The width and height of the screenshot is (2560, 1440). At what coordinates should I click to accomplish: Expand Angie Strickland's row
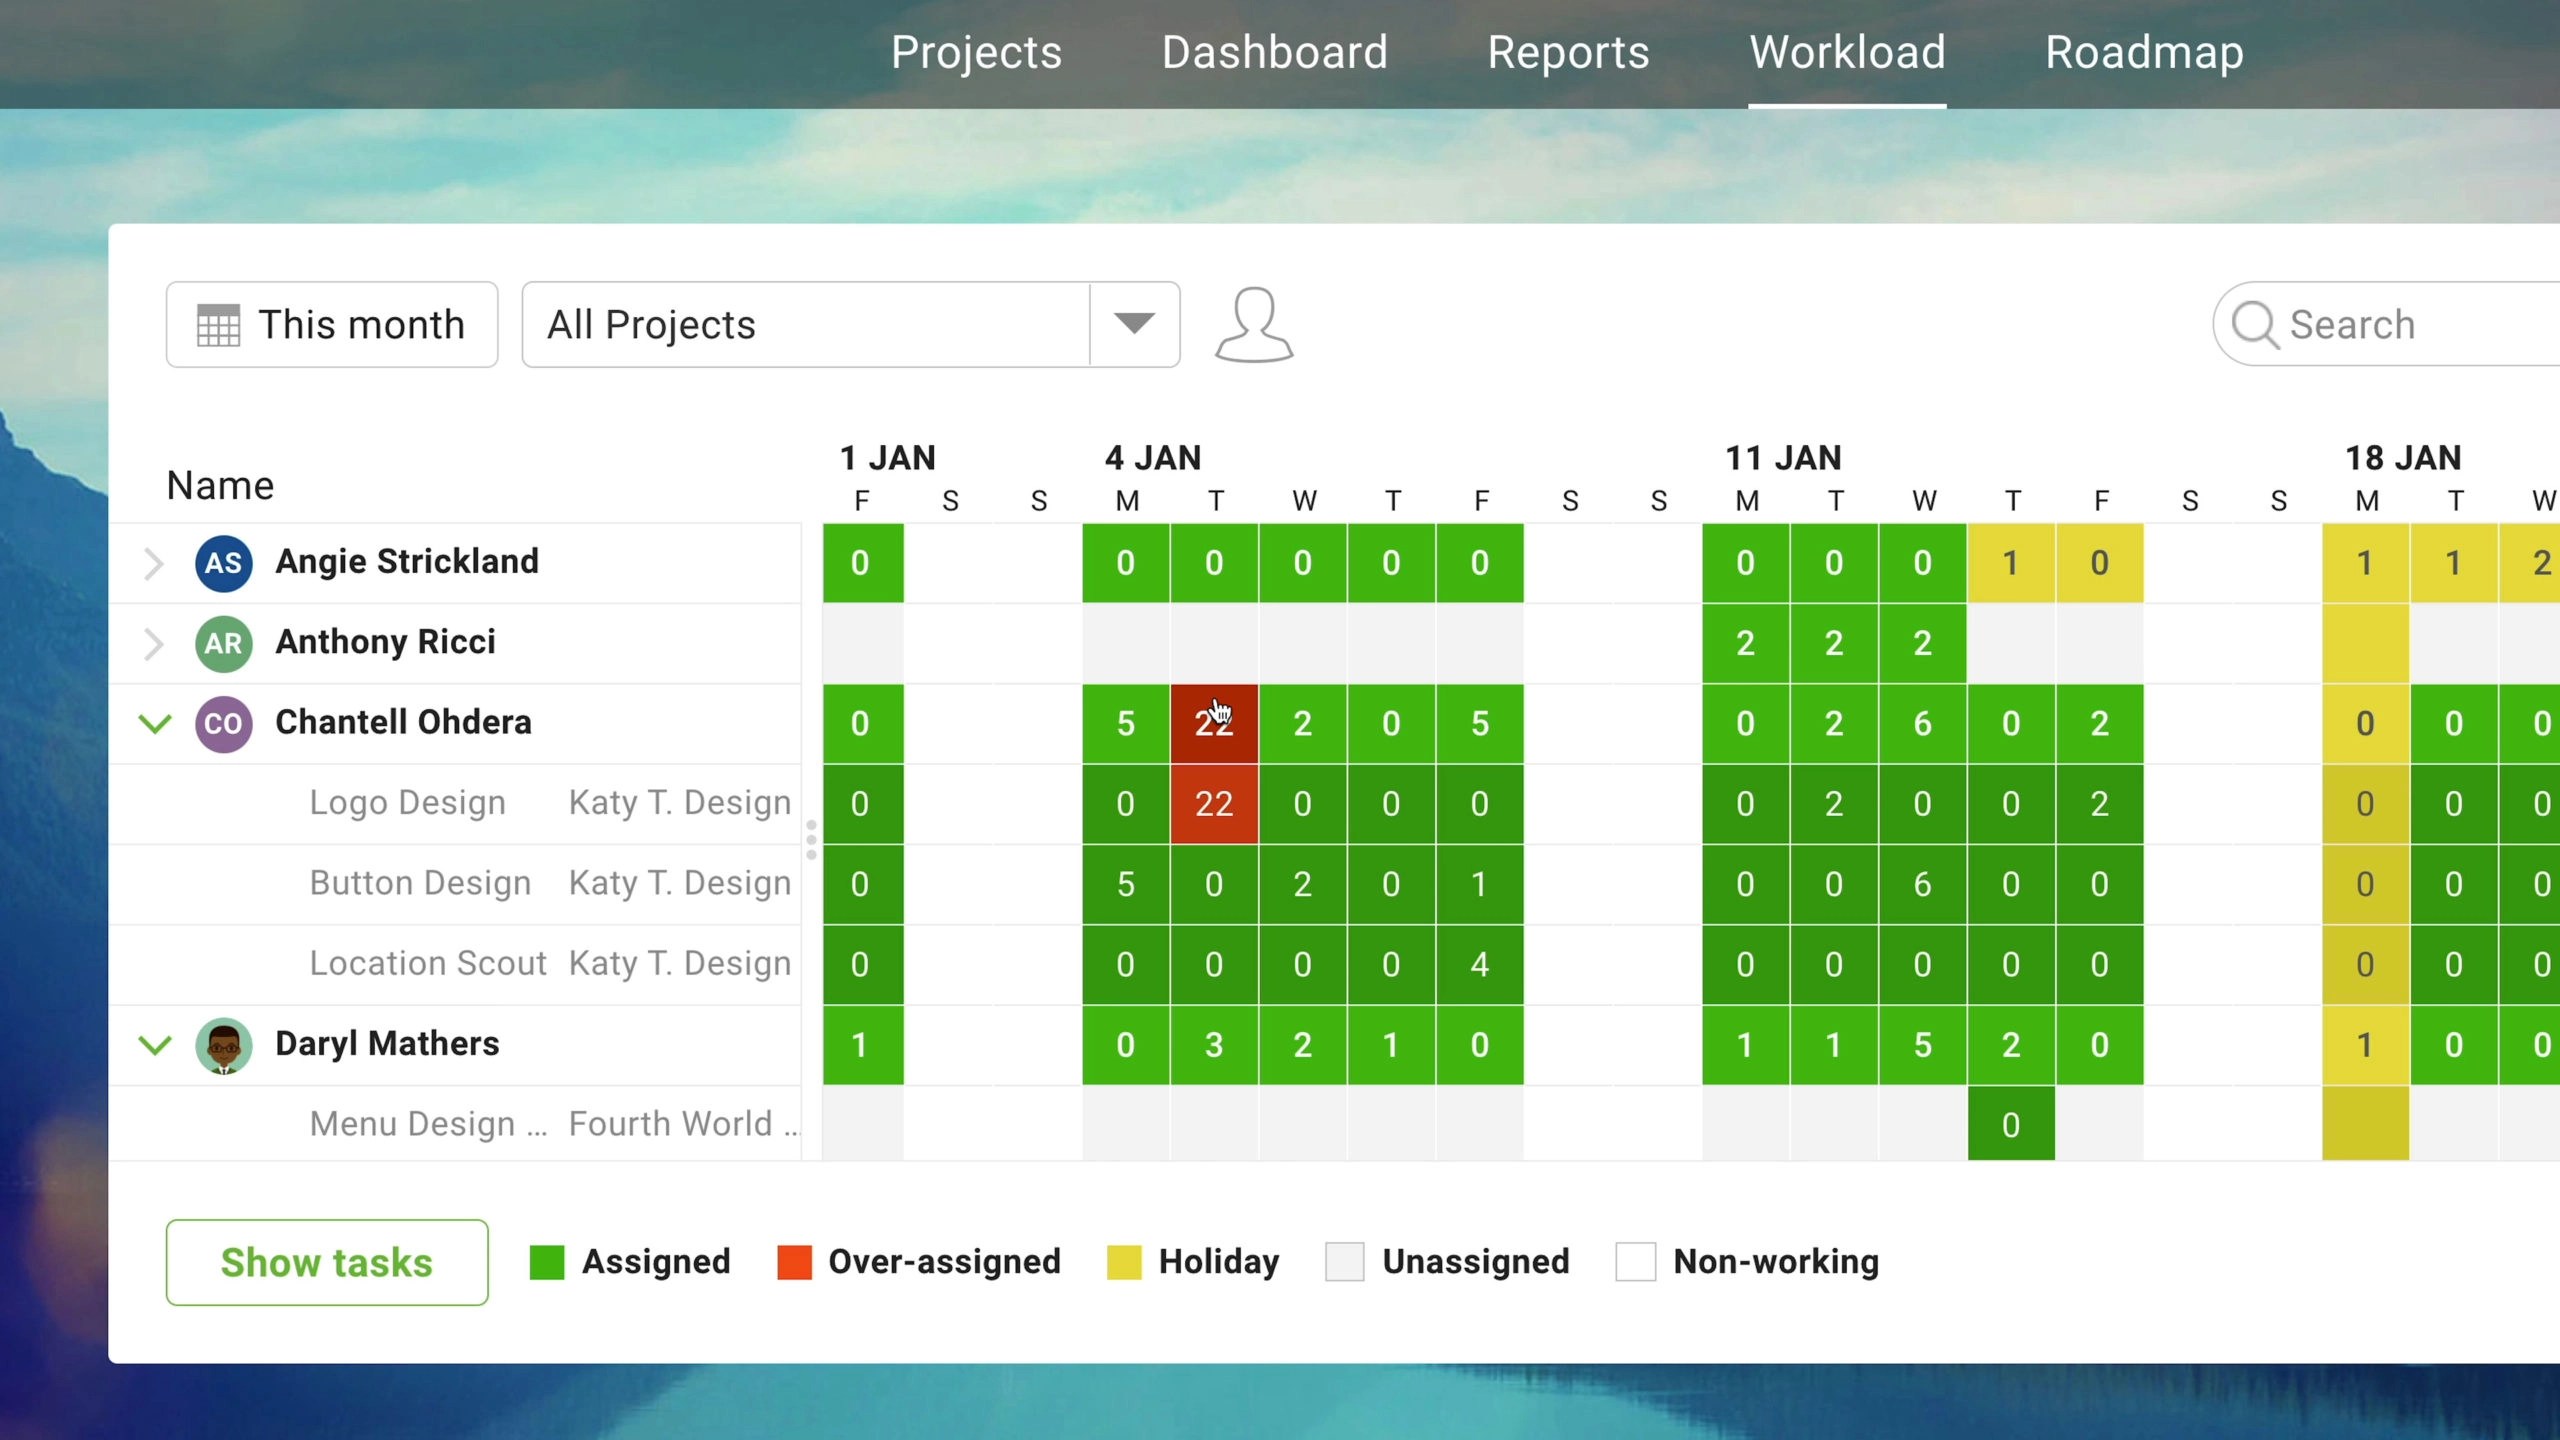point(155,562)
